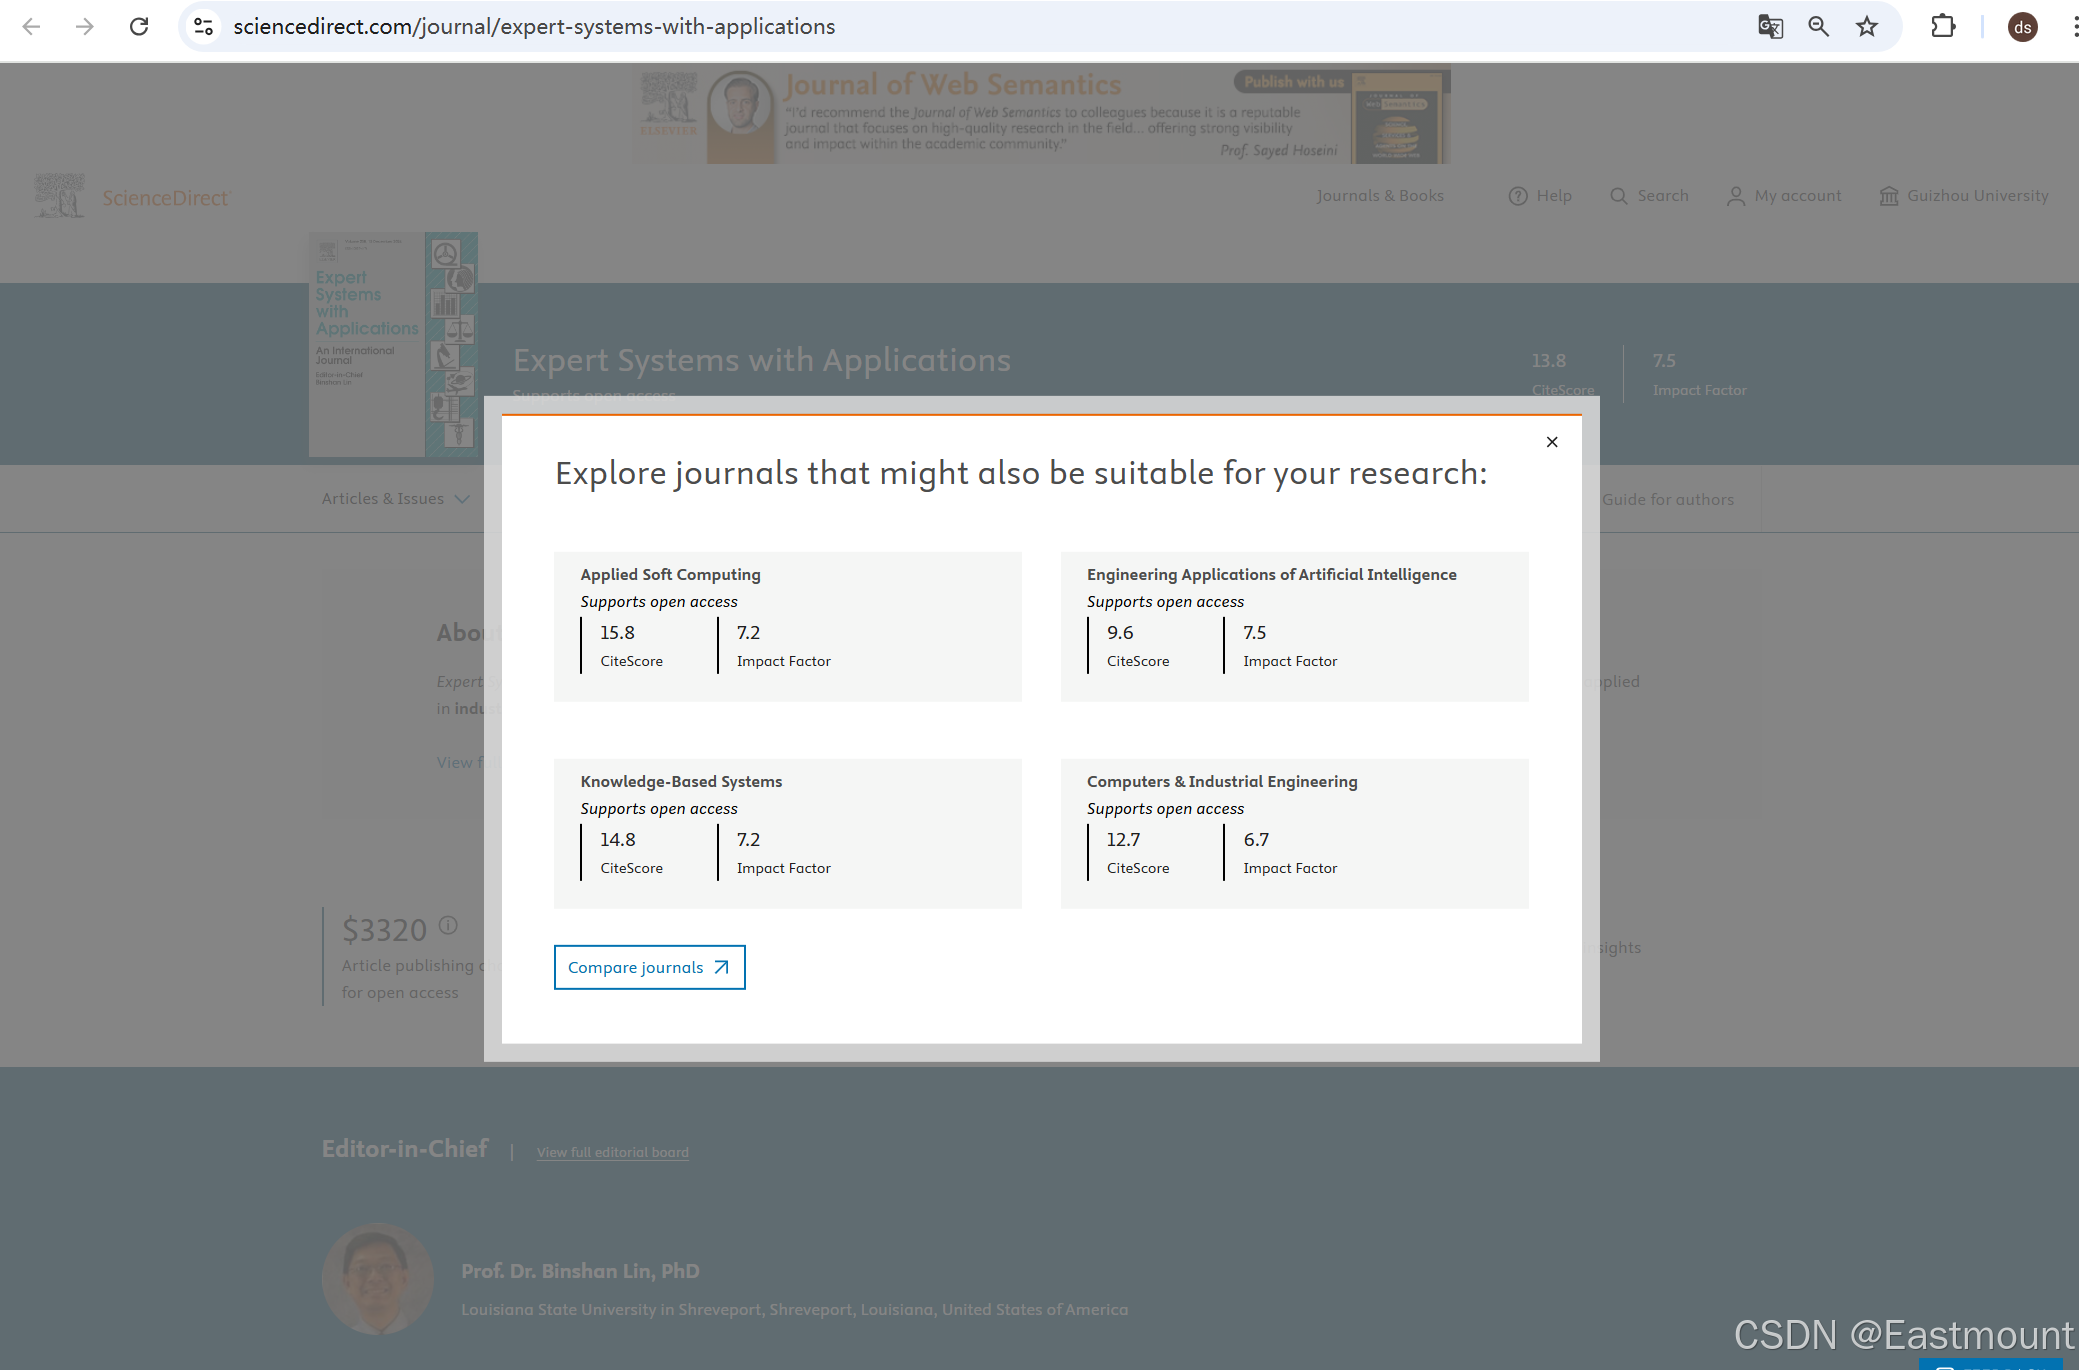Open the browser extensions puzzle icon
Image resolution: width=2079 pixels, height=1370 pixels.
click(1942, 27)
